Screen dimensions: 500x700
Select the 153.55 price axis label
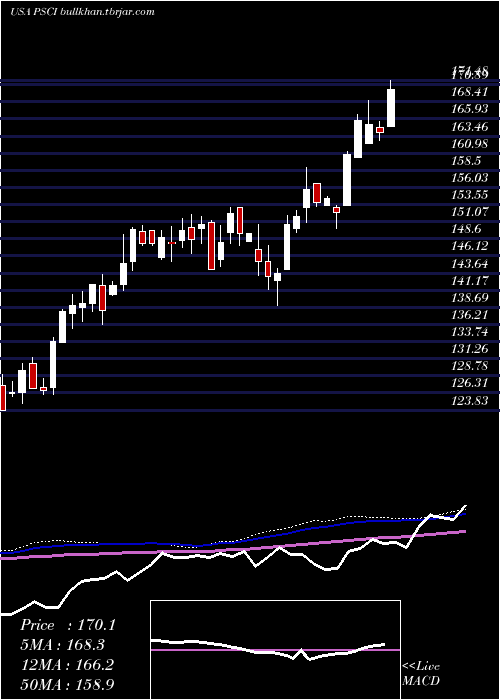(470, 195)
